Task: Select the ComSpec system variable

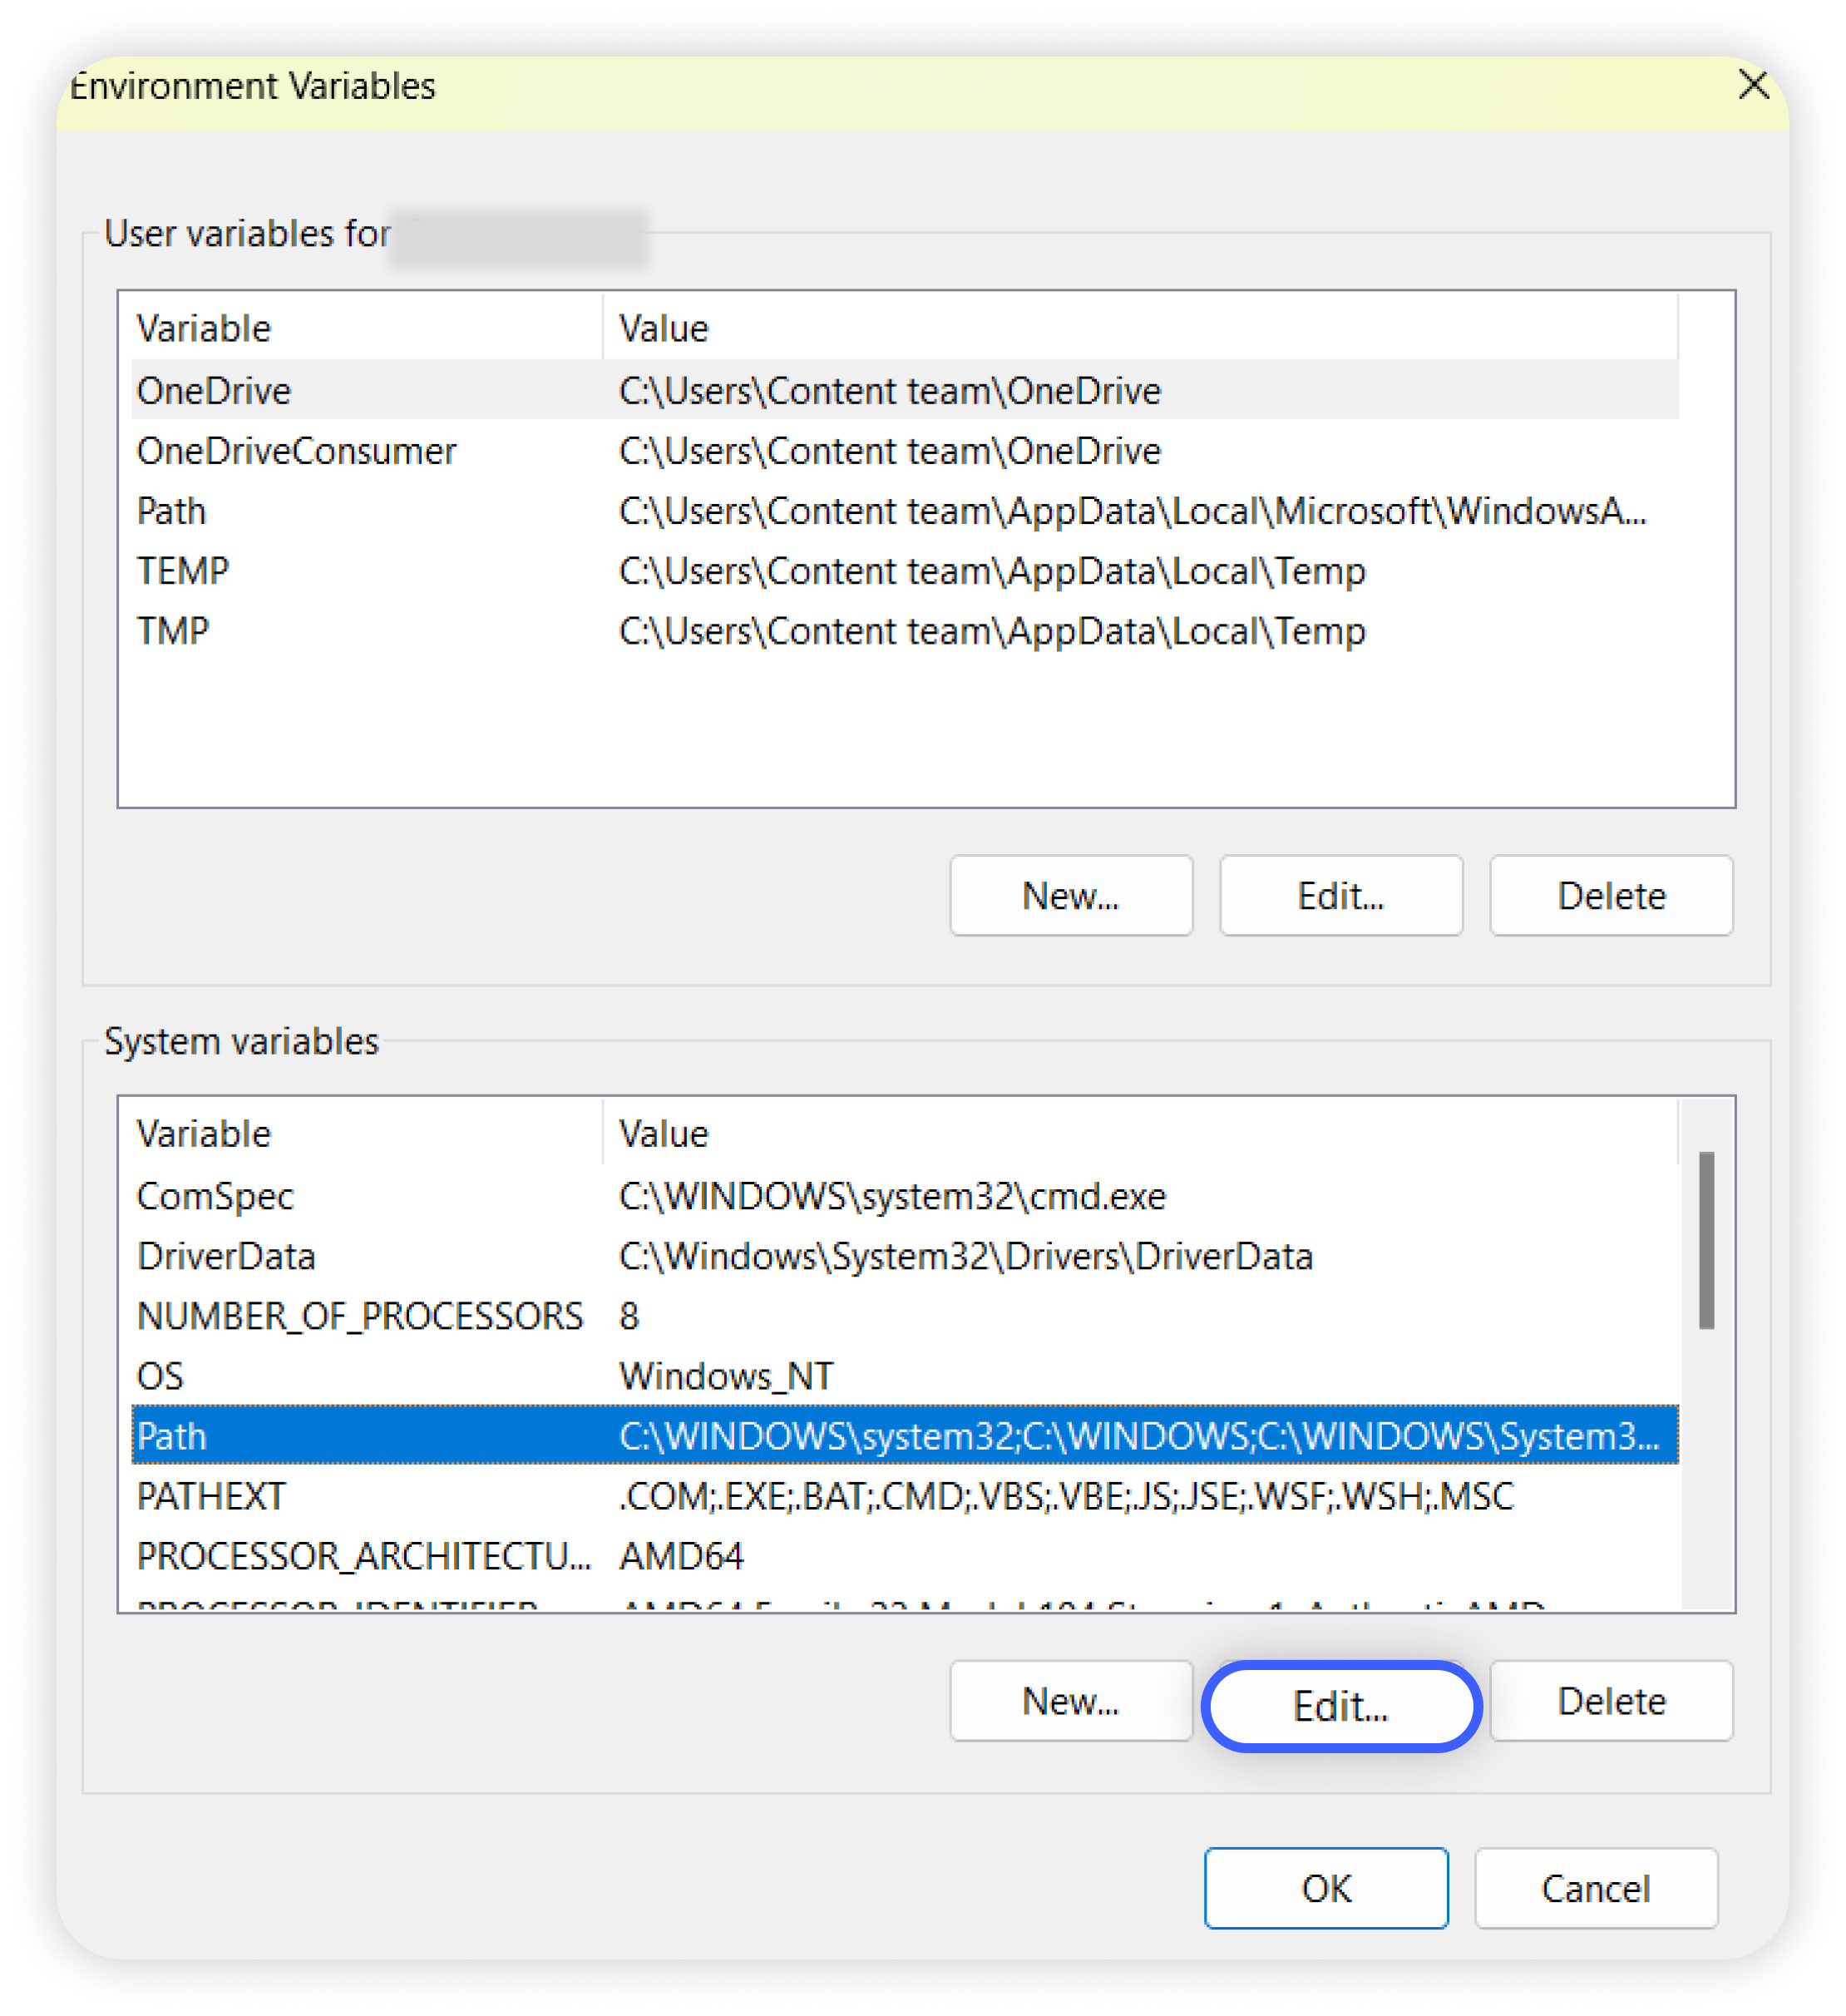Action: point(215,1196)
